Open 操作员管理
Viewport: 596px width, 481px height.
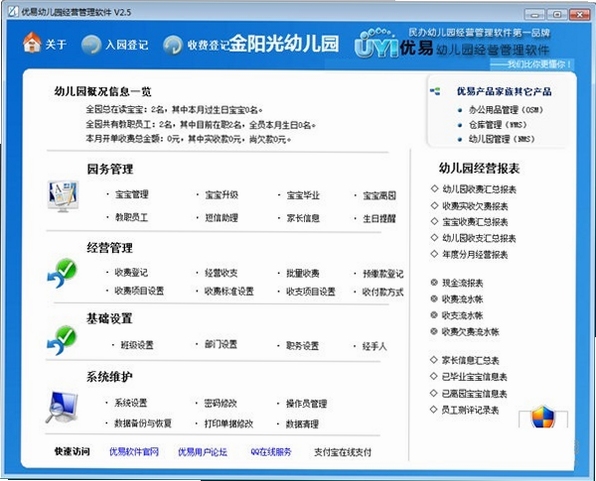click(x=307, y=404)
